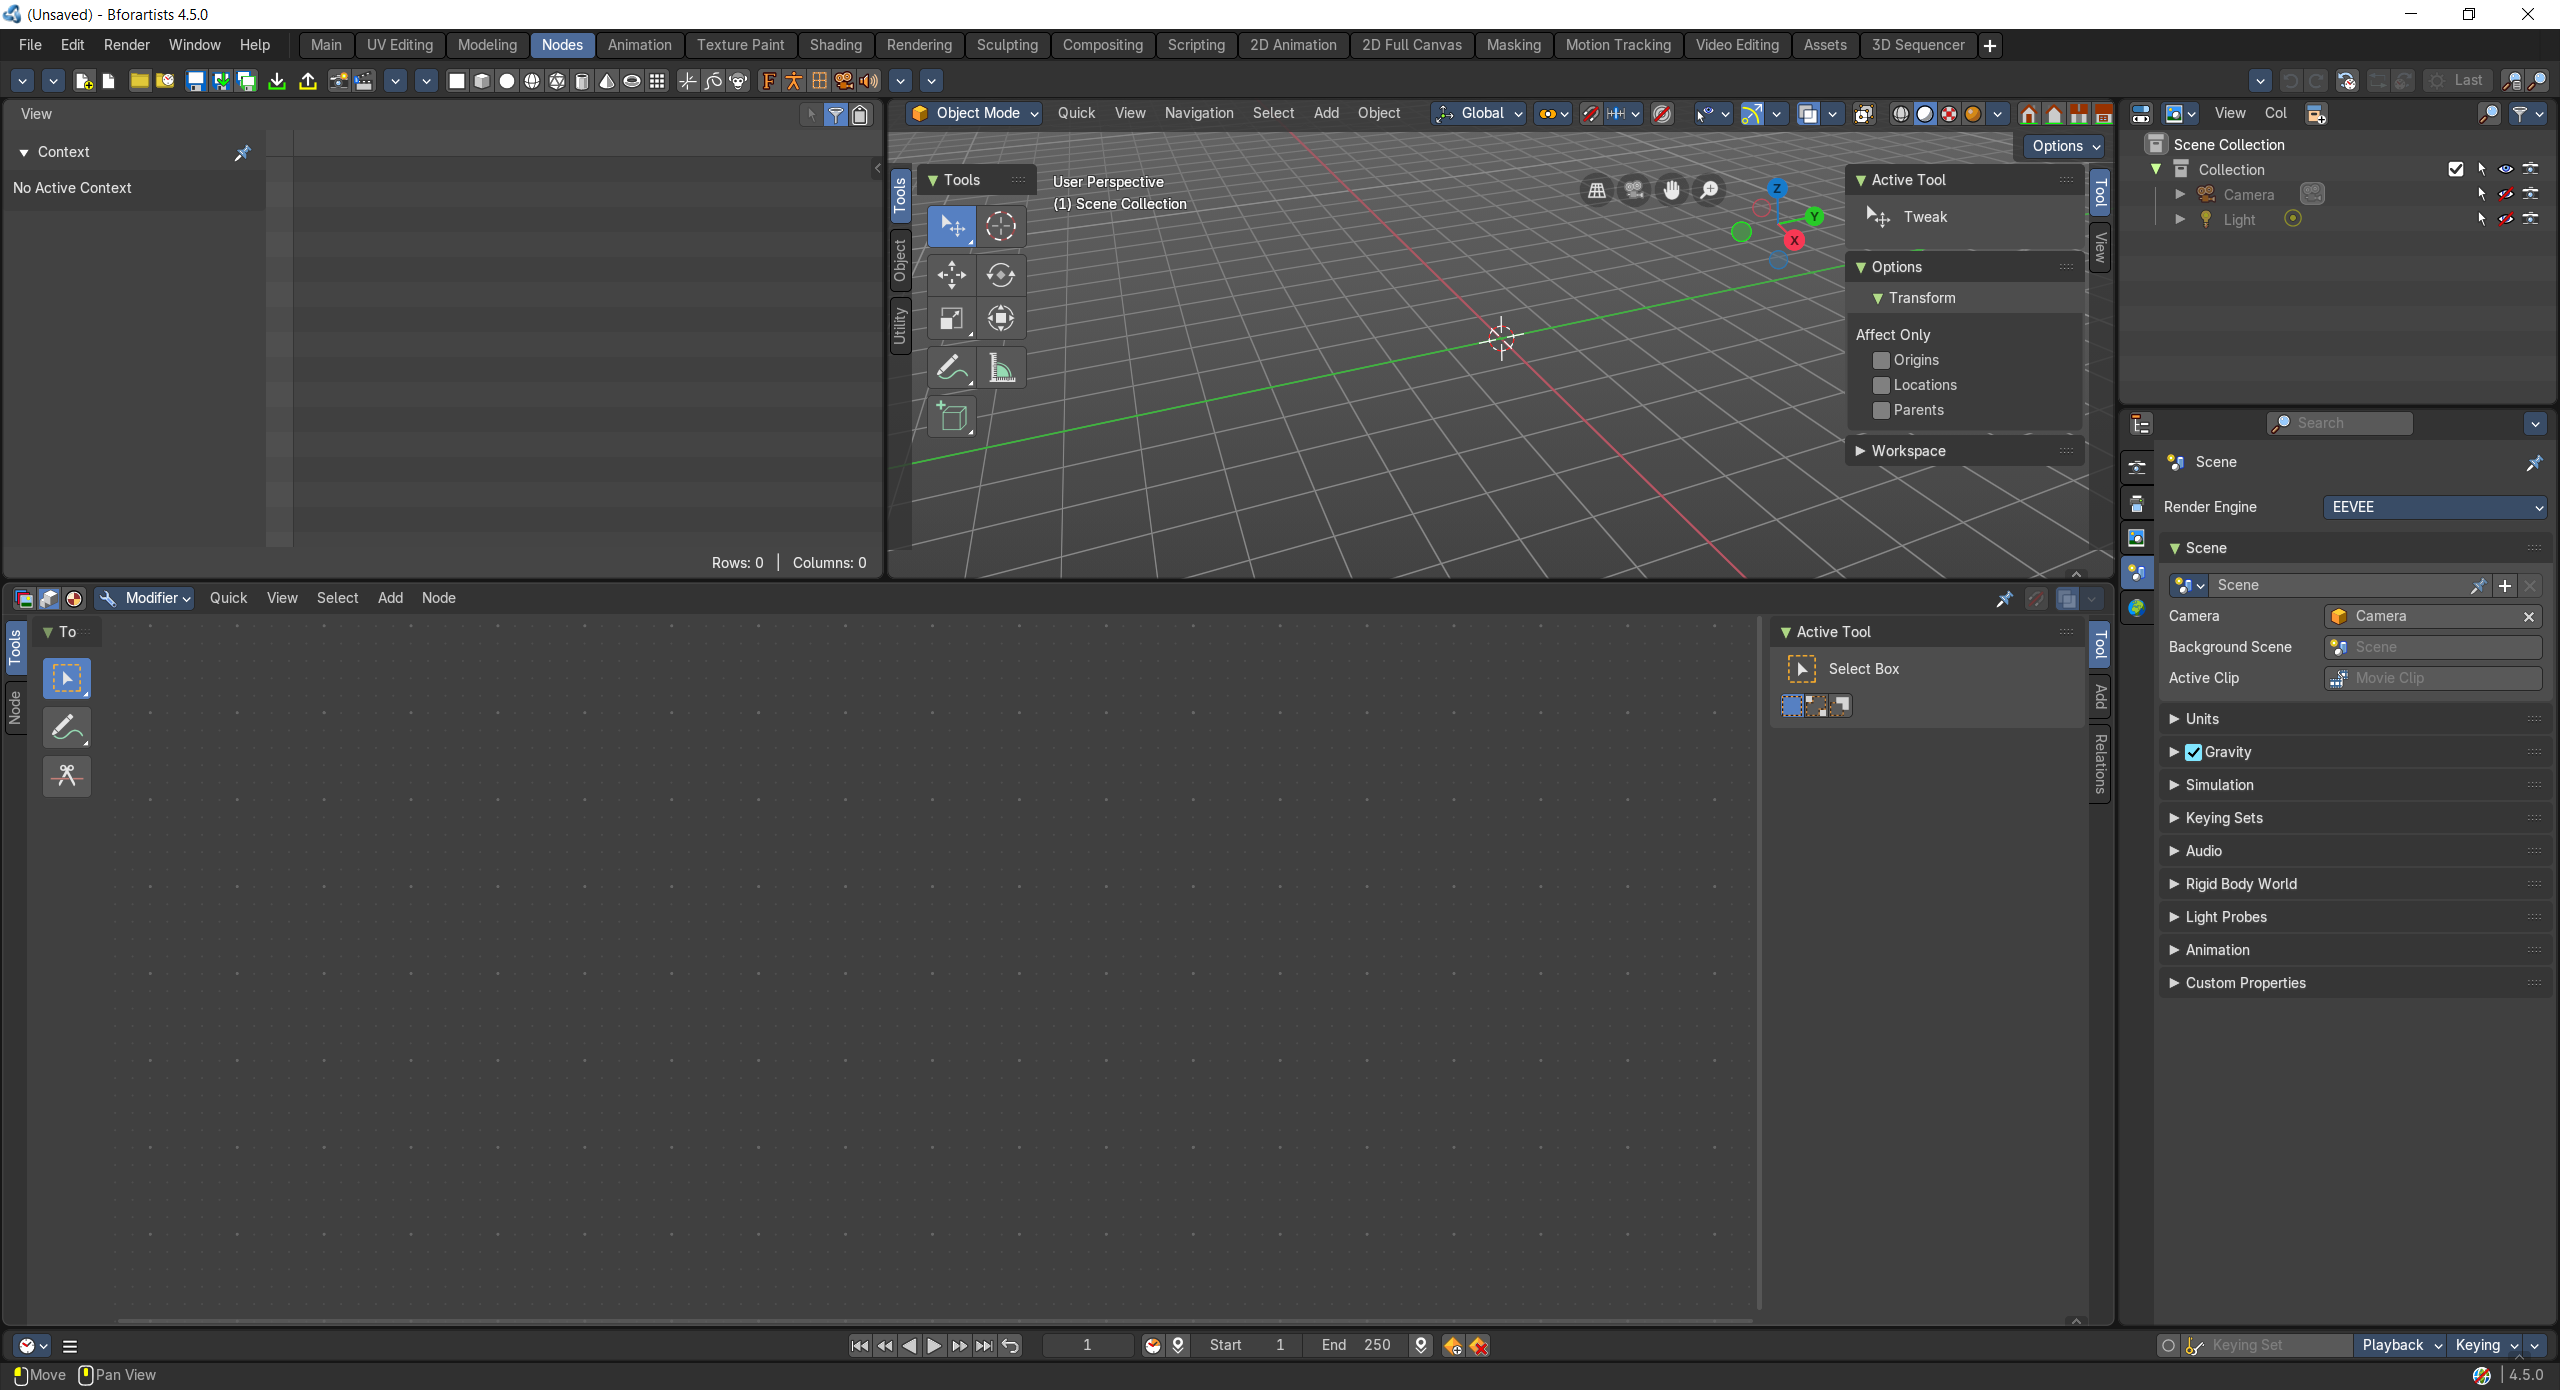The image size is (2560, 1390).
Task: Toggle the Gravity checkbox
Action: click(x=2193, y=752)
